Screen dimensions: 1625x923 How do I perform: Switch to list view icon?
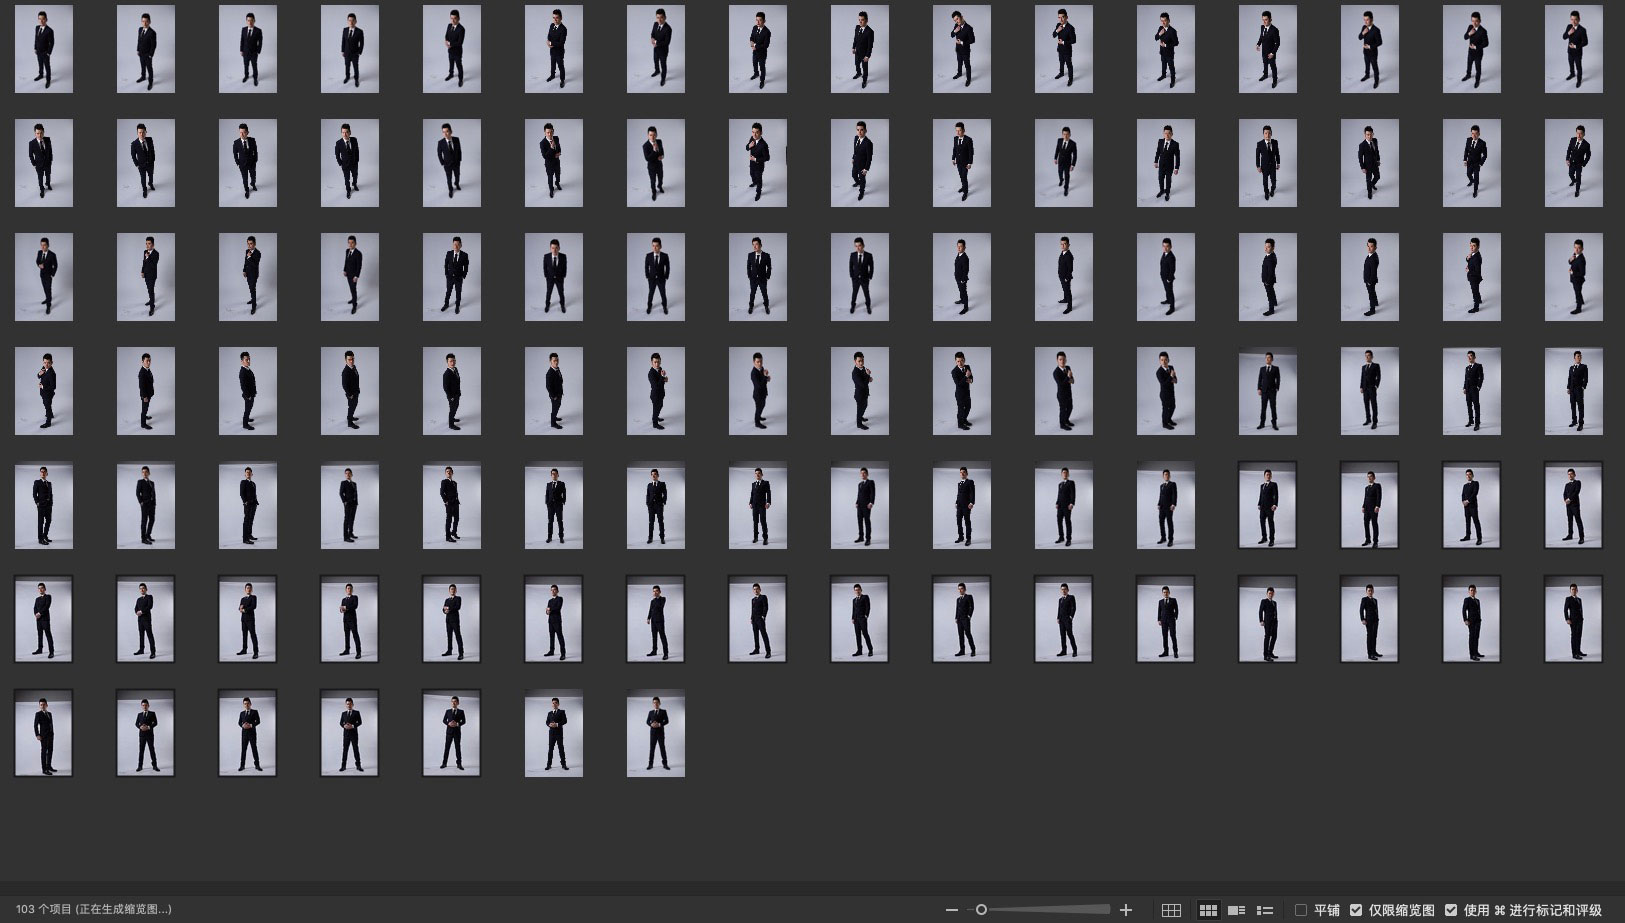point(1265,910)
